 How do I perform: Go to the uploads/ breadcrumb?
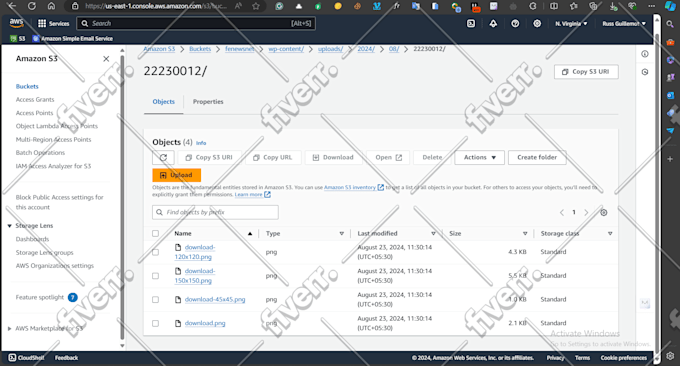[x=330, y=49]
